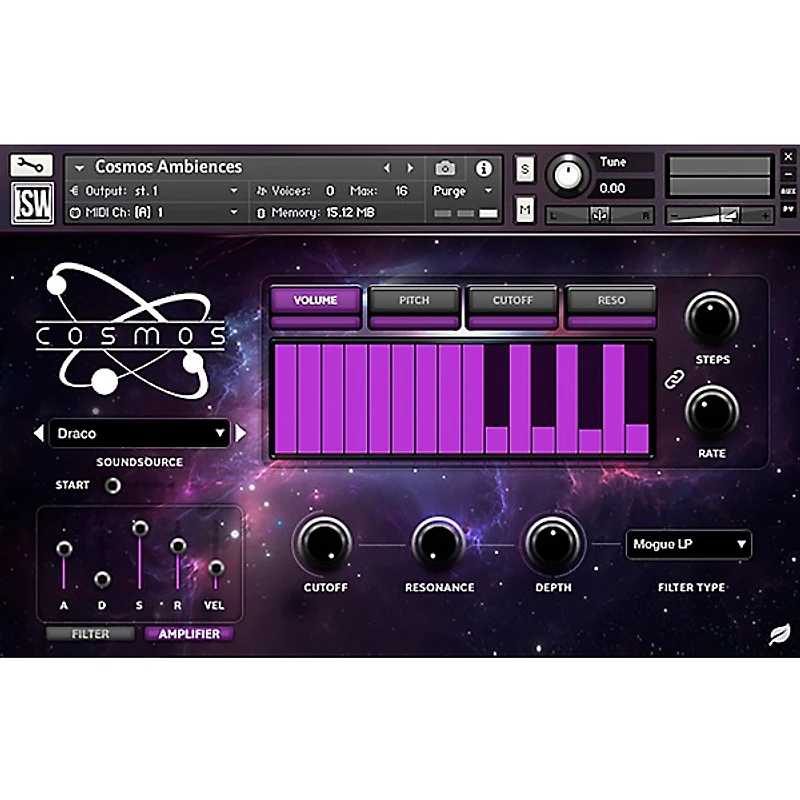Click the filter CUTOFF knob
This screenshot has height=800, width=800.
pyautogui.click(x=324, y=544)
